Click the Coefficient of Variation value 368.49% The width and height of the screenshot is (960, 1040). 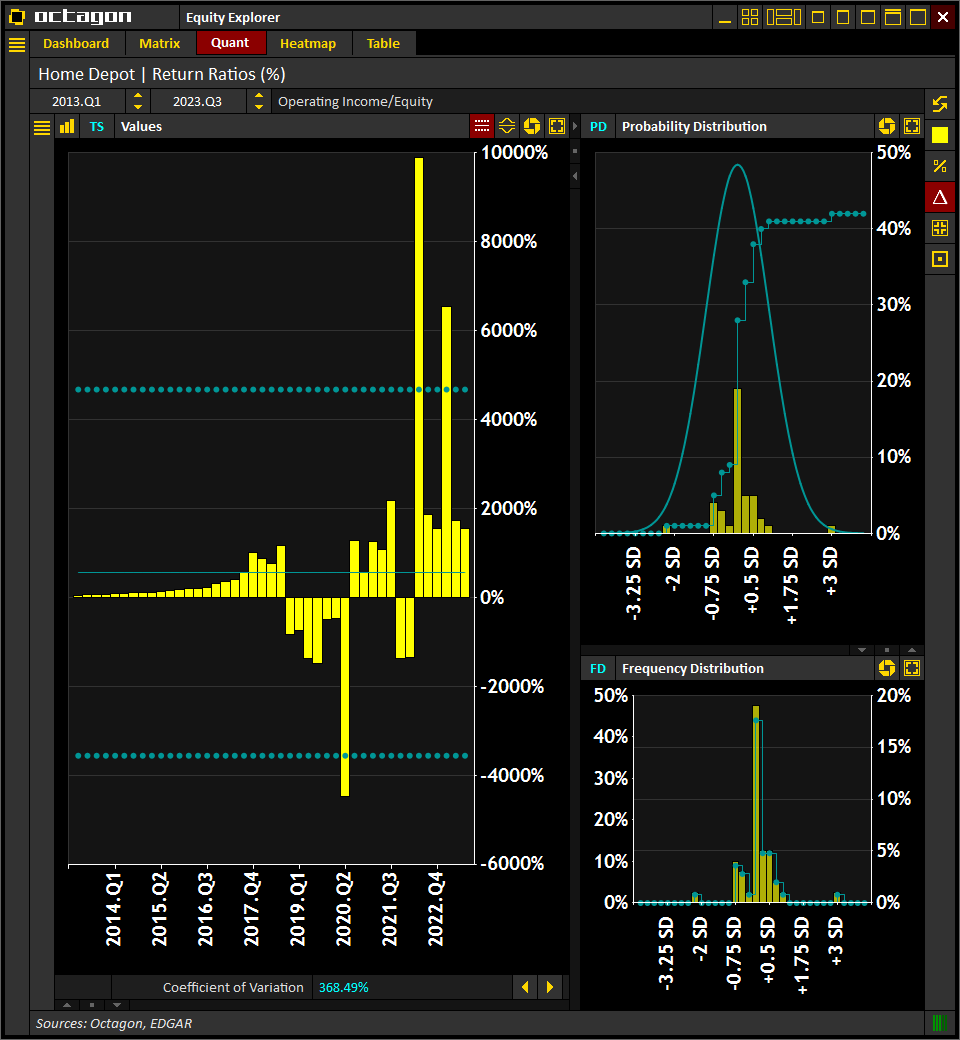point(344,988)
